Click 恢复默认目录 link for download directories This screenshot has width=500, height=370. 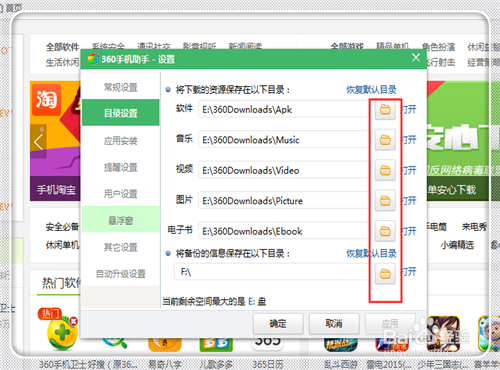pyautogui.click(x=371, y=90)
